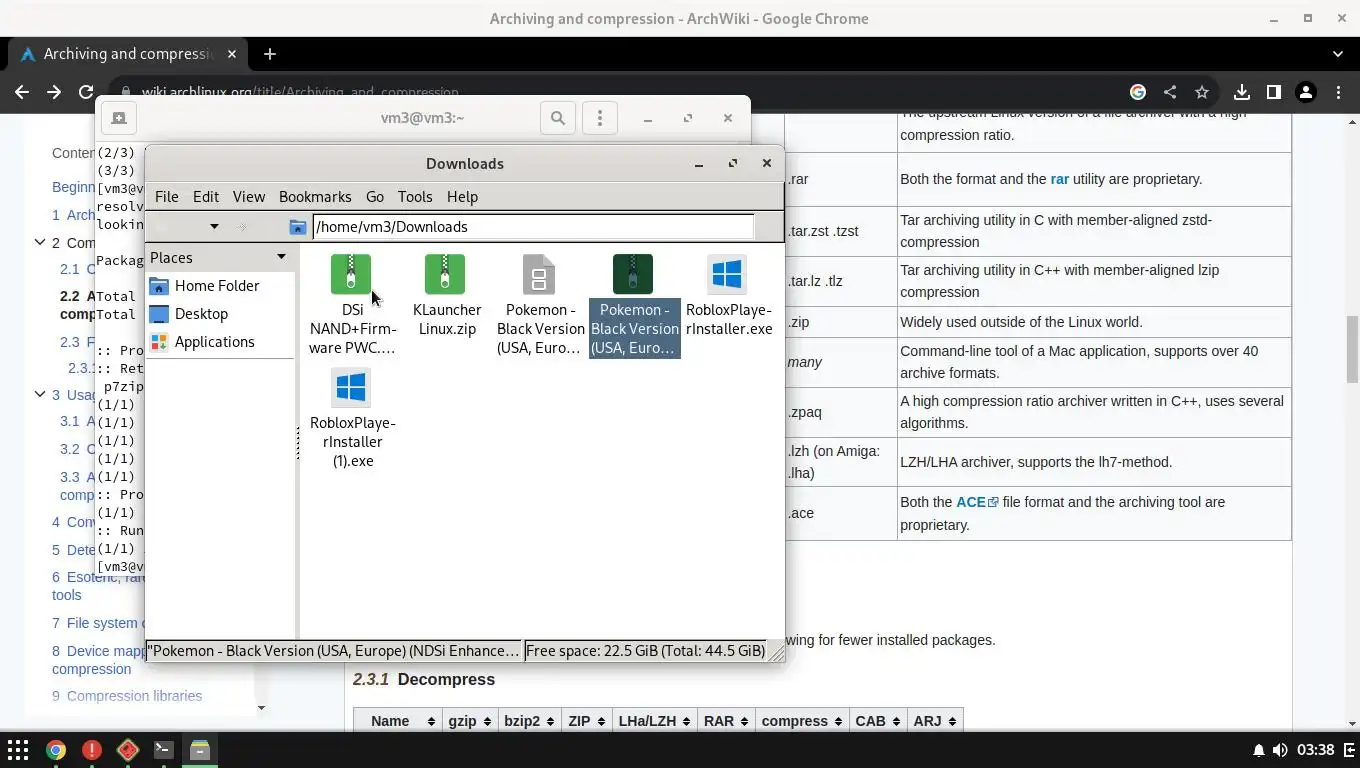
Task: Select KLauncher Linux.zip archive file
Action: click(x=446, y=296)
